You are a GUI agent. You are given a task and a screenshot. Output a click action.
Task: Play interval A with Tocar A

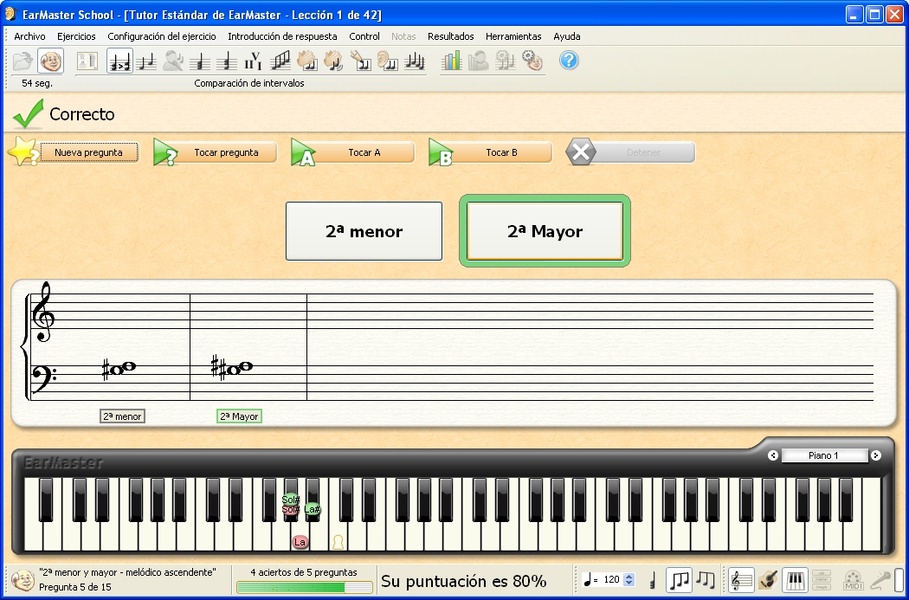(x=364, y=152)
